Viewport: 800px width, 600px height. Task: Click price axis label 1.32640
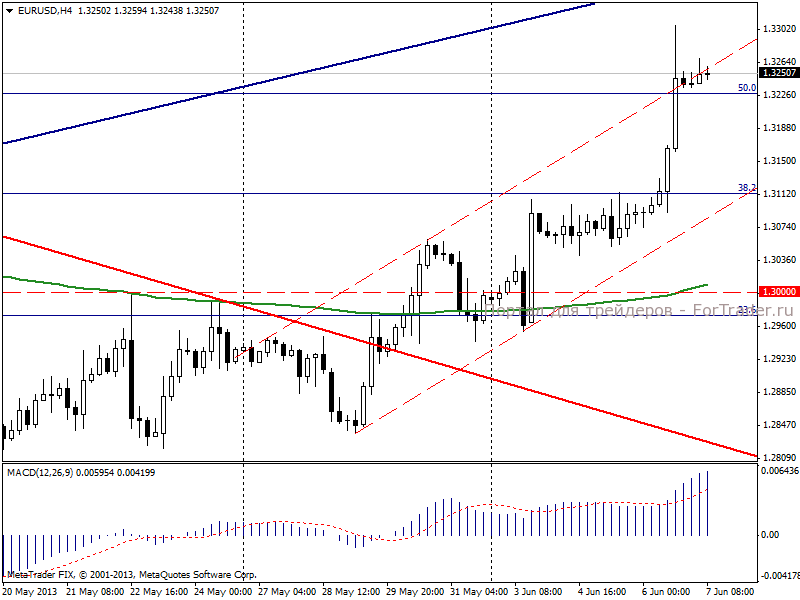(x=779, y=62)
